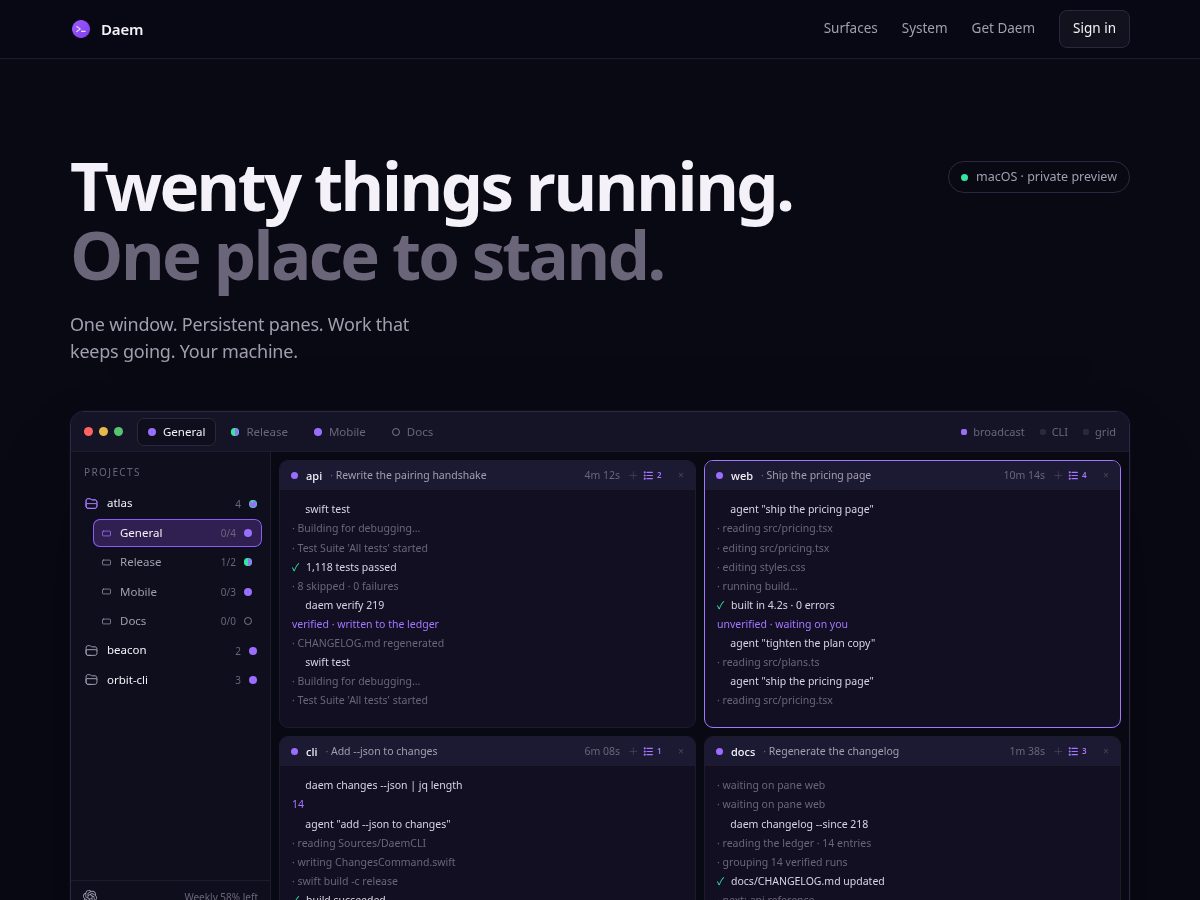Click the cli pane status dot
Screen dimensions: 1200x900
[x=295, y=752]
